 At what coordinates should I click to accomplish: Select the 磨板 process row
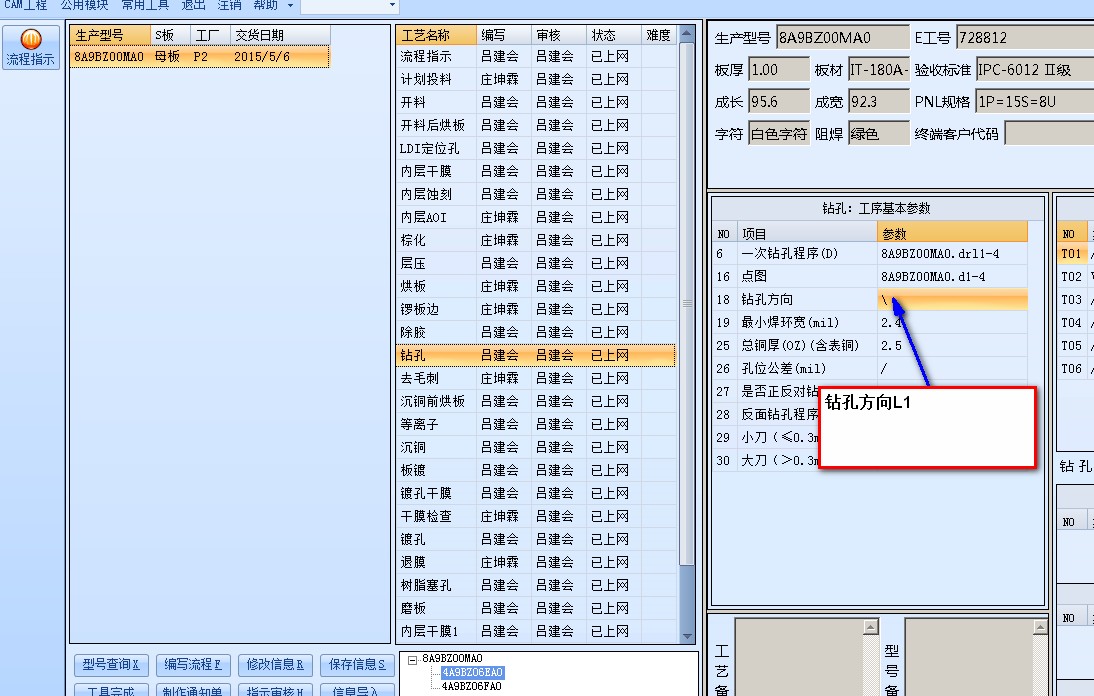point(536,609)
